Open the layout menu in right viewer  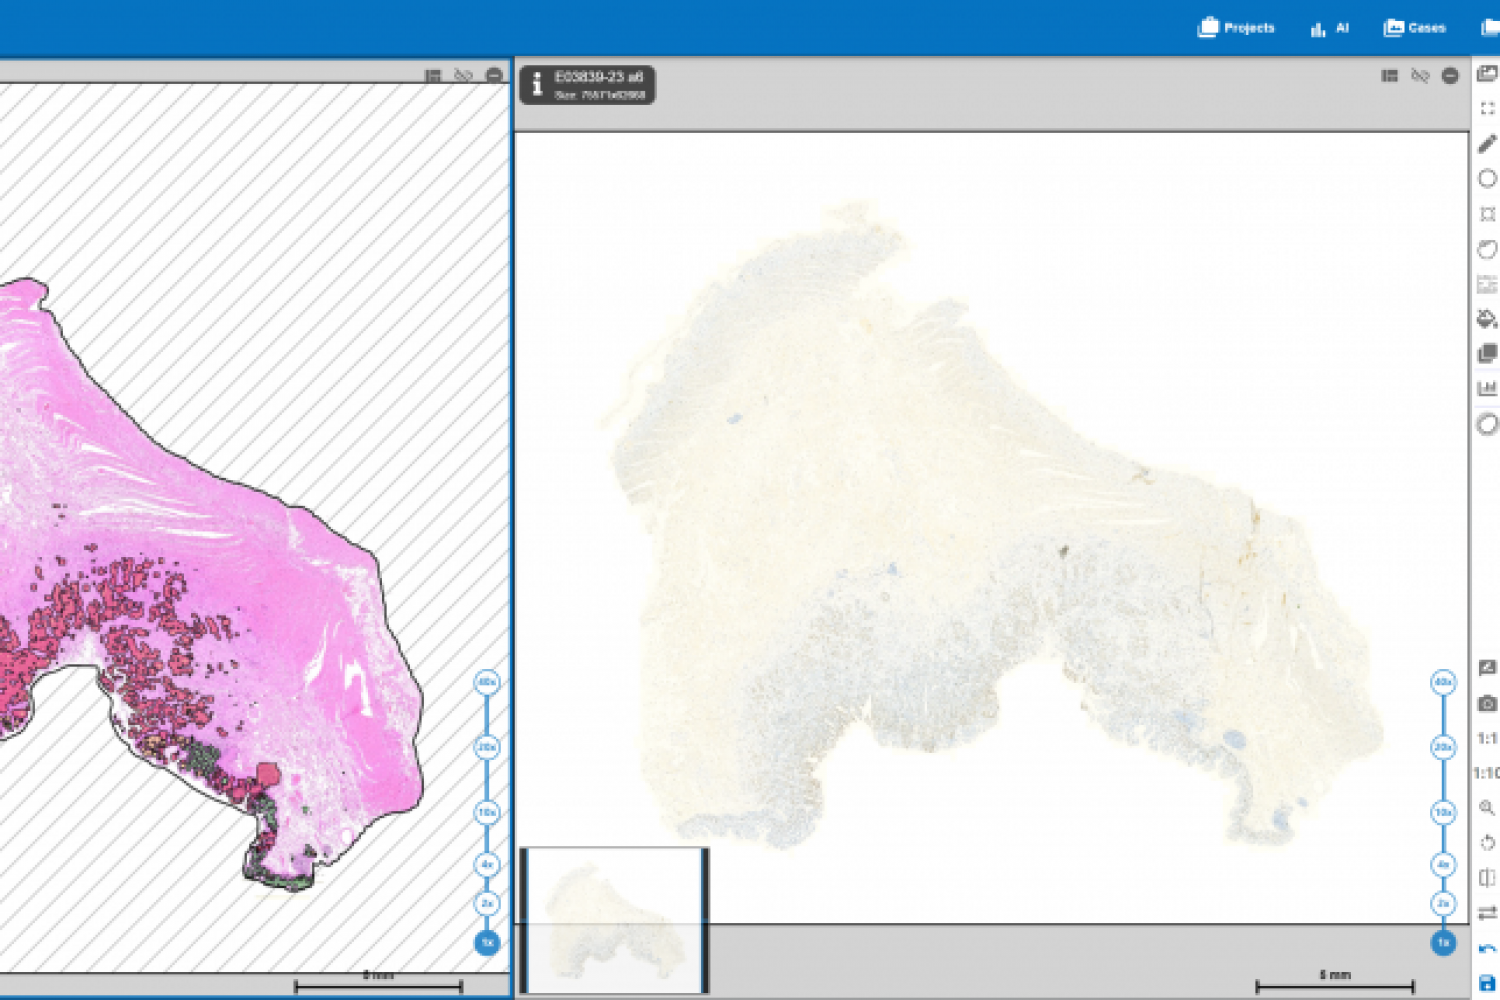point(1389,76)
